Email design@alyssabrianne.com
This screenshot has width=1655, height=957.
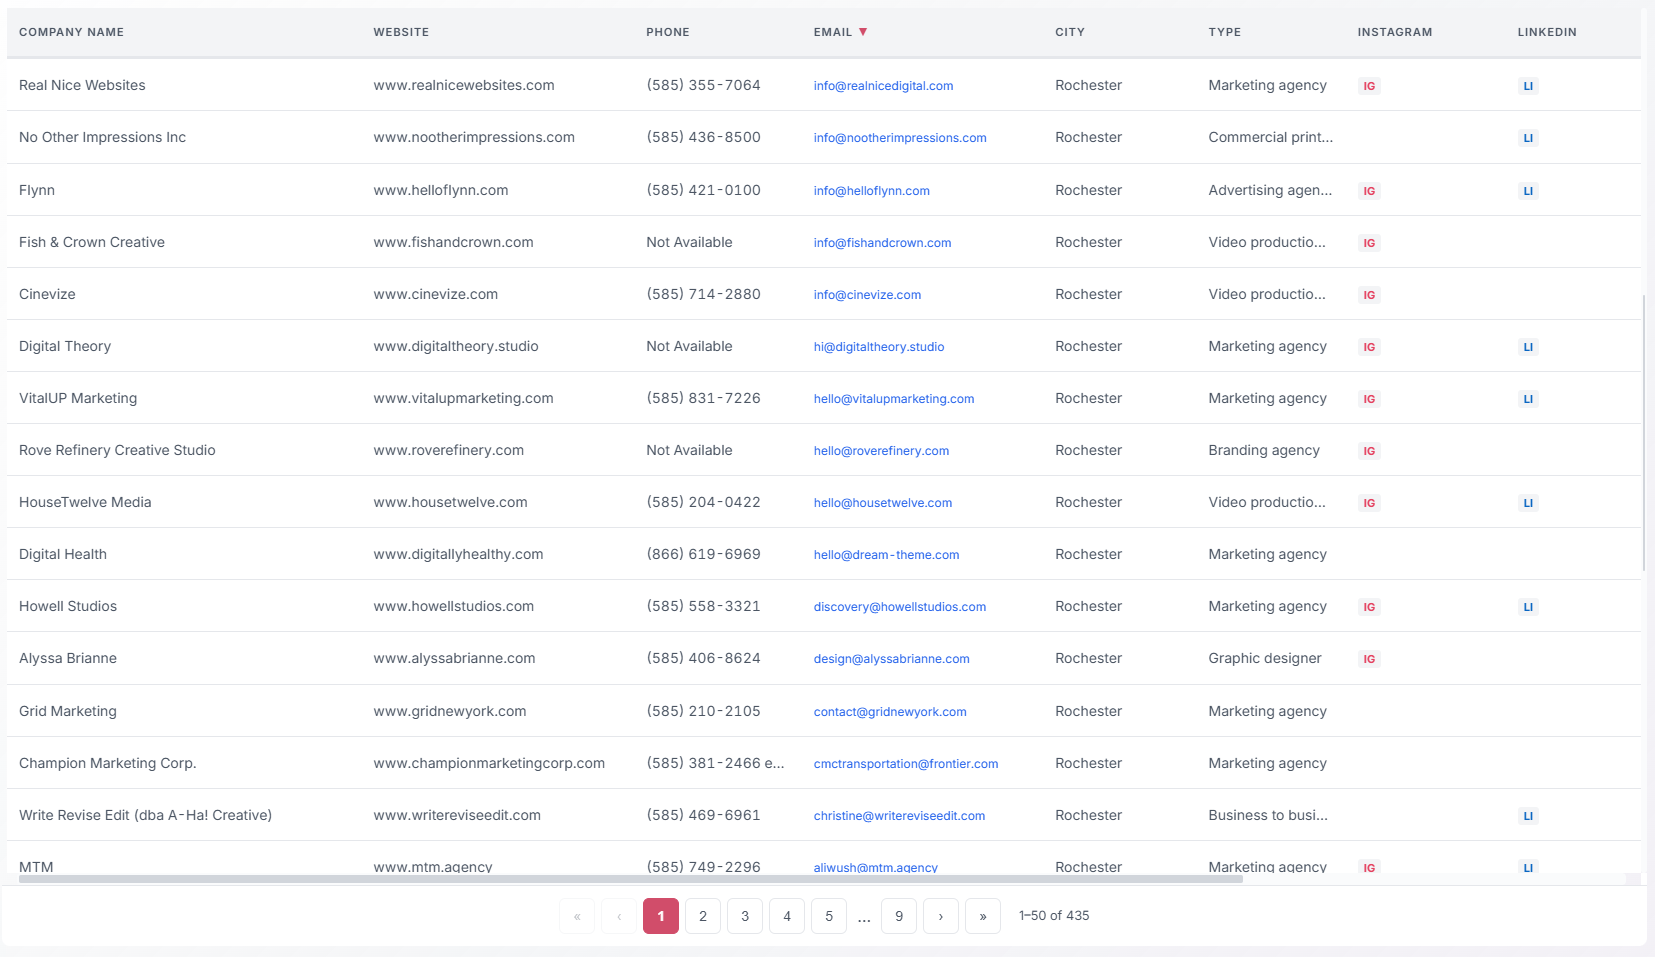[892, 659]
